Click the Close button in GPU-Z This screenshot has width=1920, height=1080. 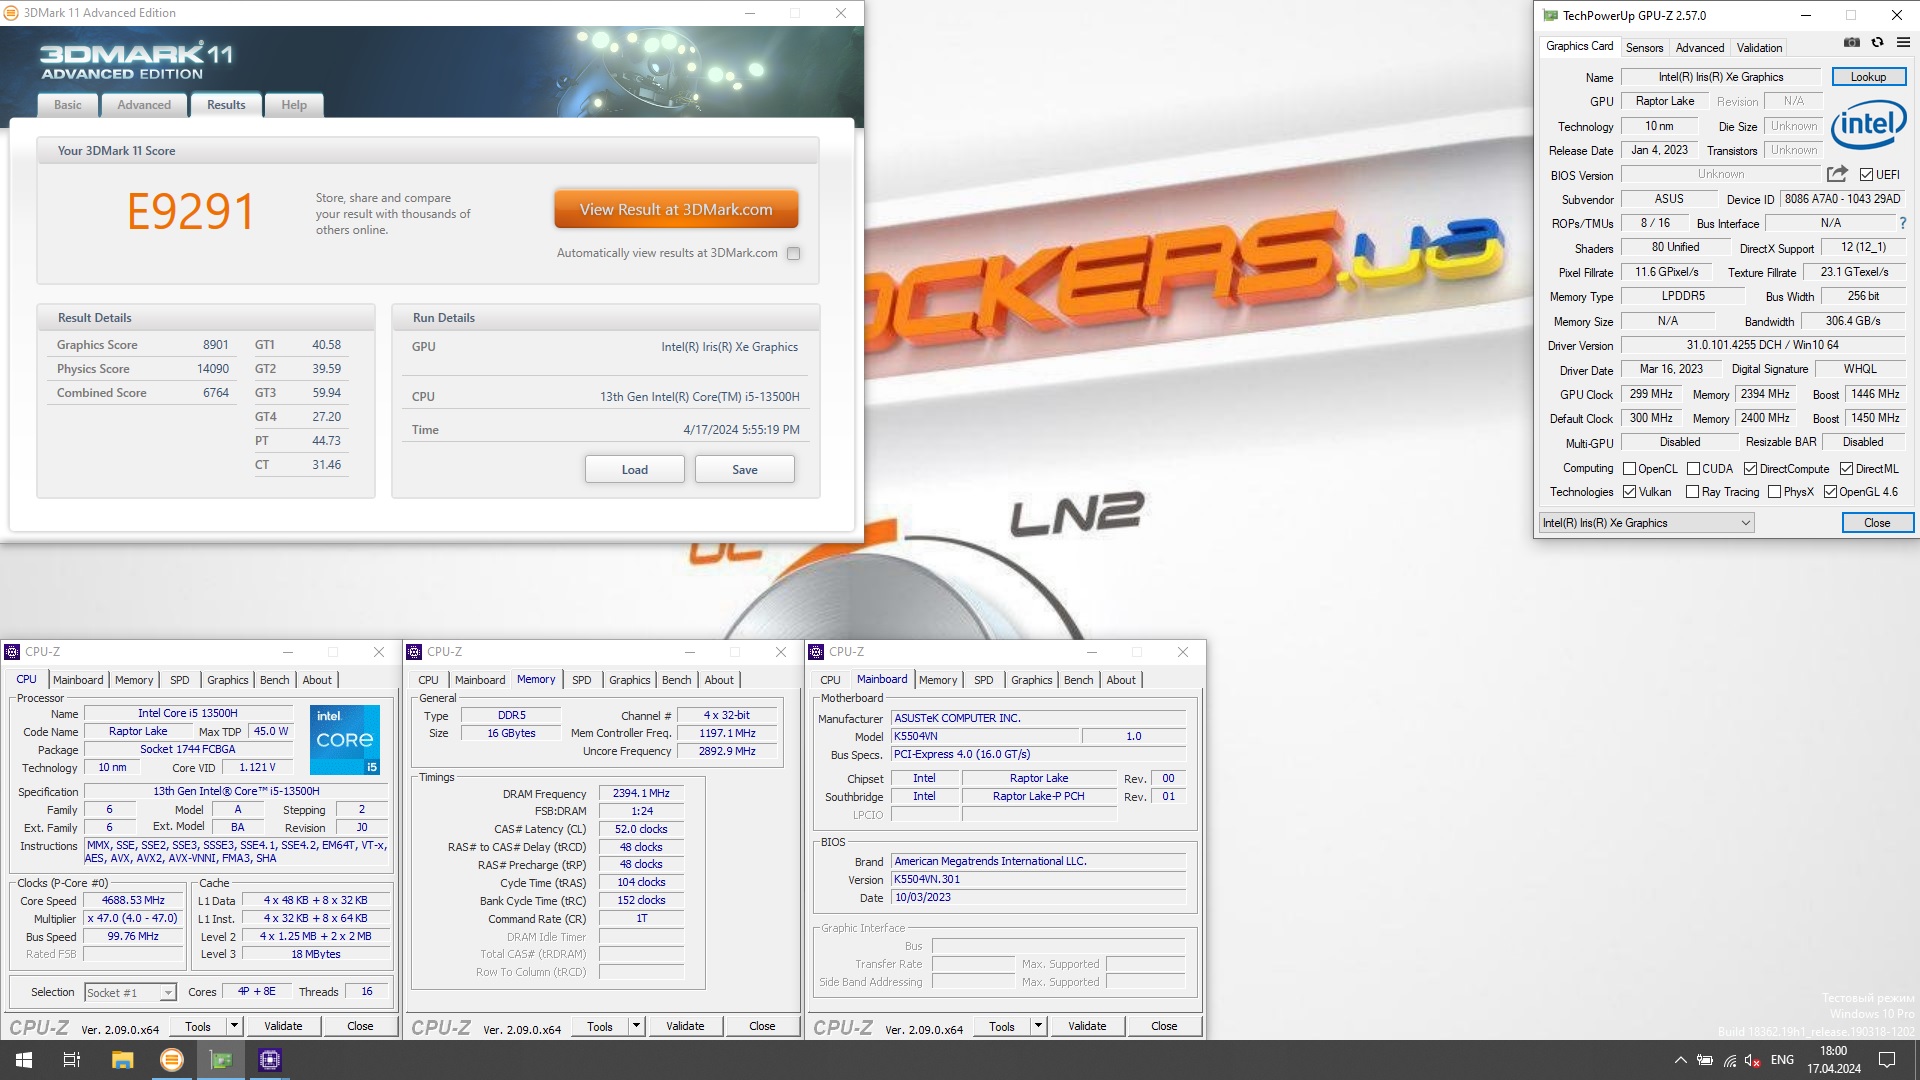pos(1877,523)
